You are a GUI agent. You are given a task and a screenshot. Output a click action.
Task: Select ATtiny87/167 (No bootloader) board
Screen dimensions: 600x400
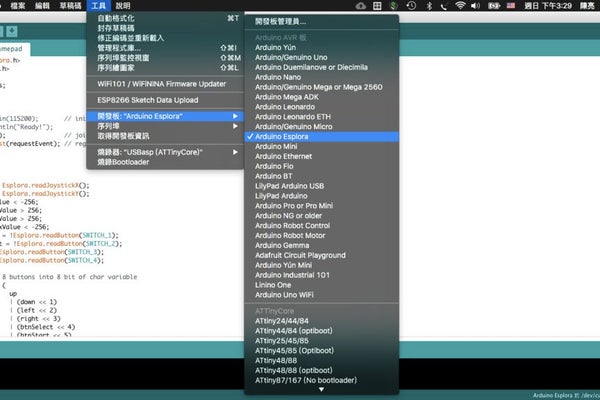click(321, 380)
